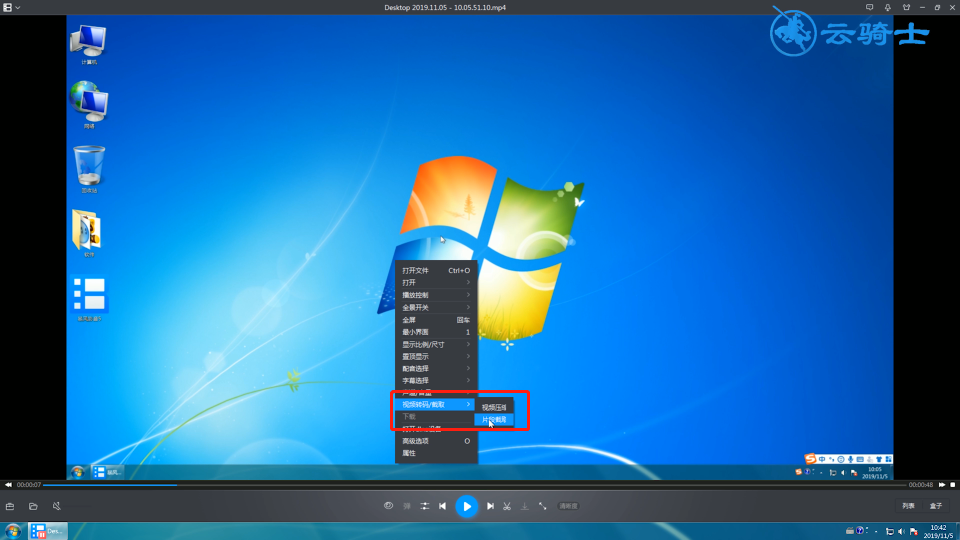Open the 盒子 box panel
This screenshot has width=960, height=540.
click(936, 506)
